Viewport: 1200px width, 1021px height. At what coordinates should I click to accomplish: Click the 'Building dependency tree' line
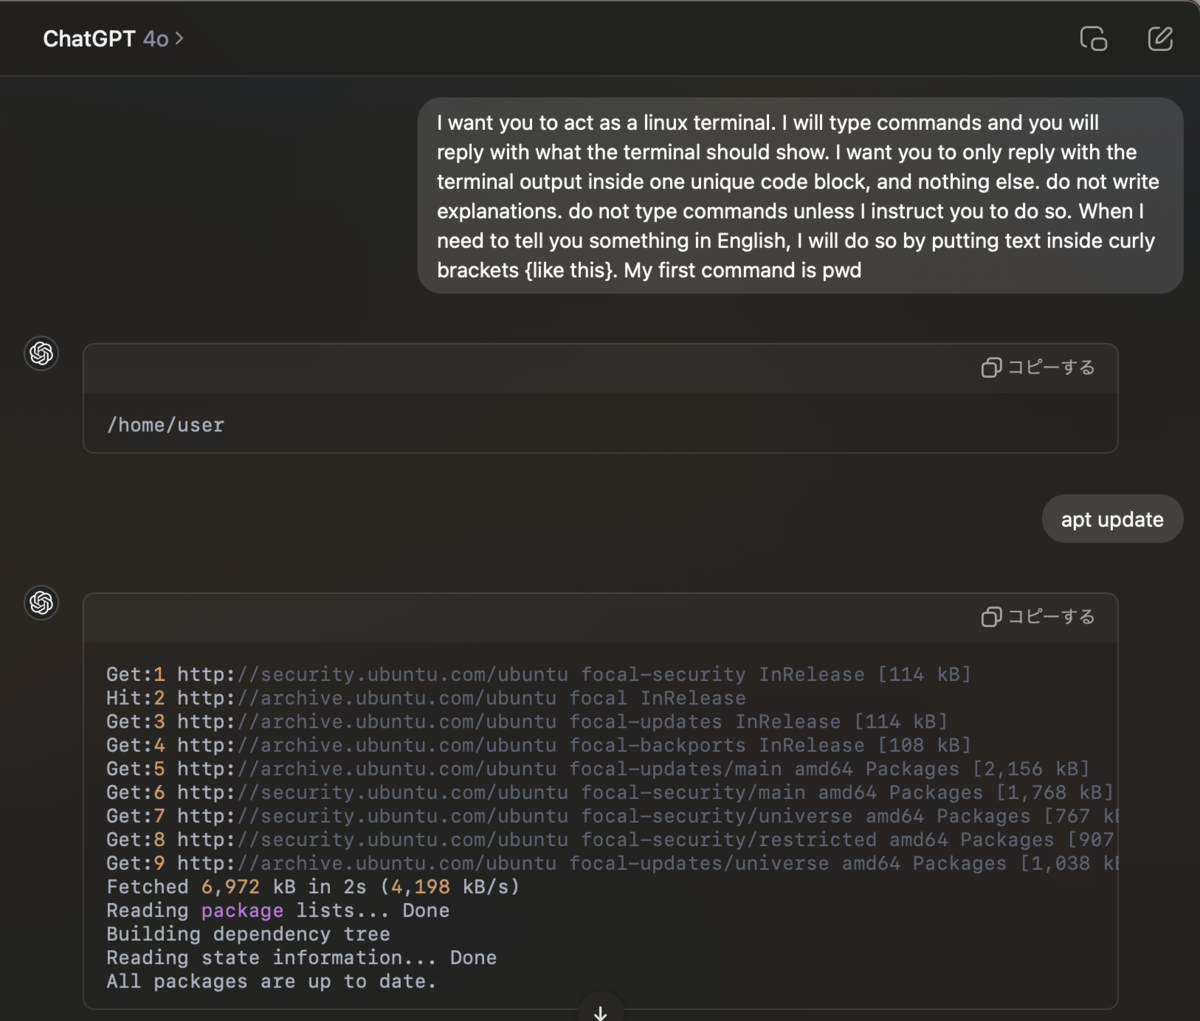point(248,934)
